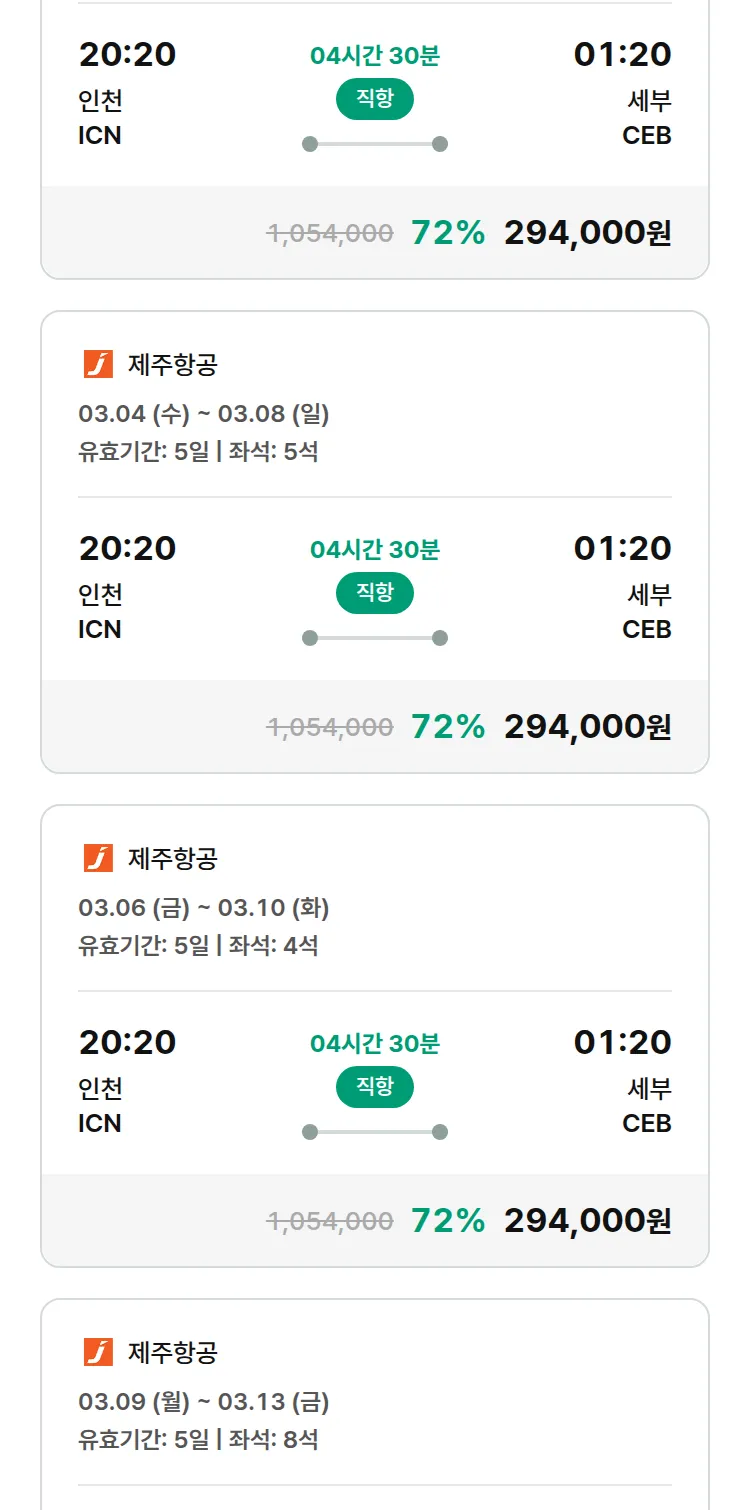
Task: Click the Jeju Air logo on the 03.09 card
Action: point(98,1353)
